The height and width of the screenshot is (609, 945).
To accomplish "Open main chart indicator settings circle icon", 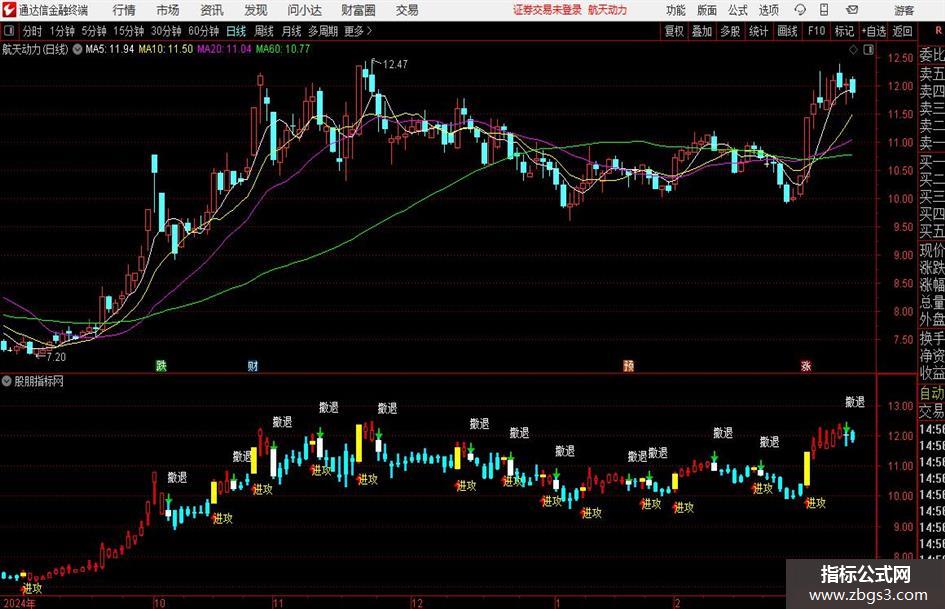I will tap(77, 49).
